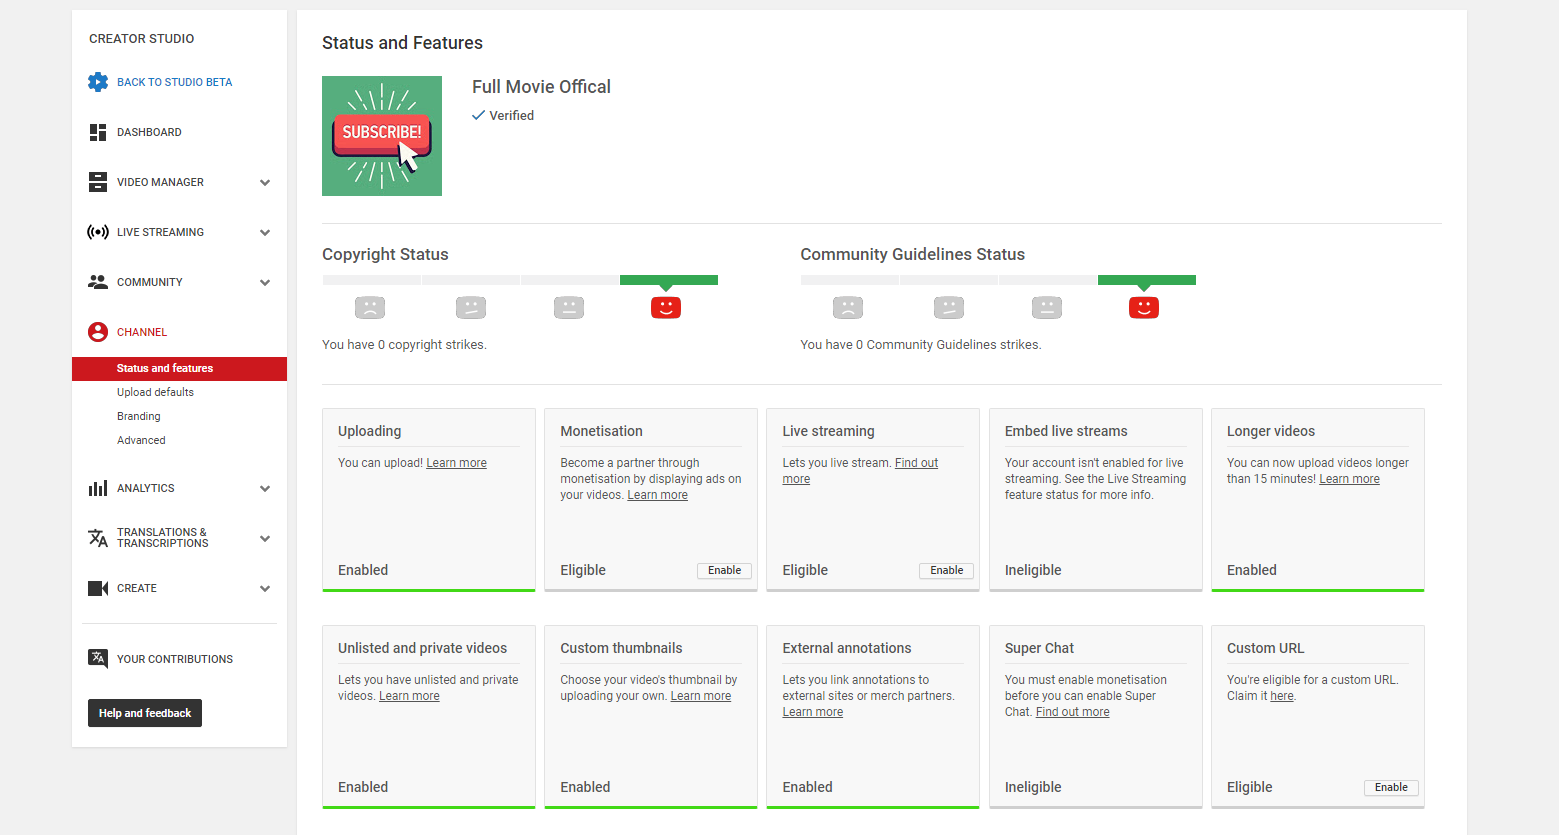Click the Channel person icon
This screenshot has height=835, width=1559.
98,332
